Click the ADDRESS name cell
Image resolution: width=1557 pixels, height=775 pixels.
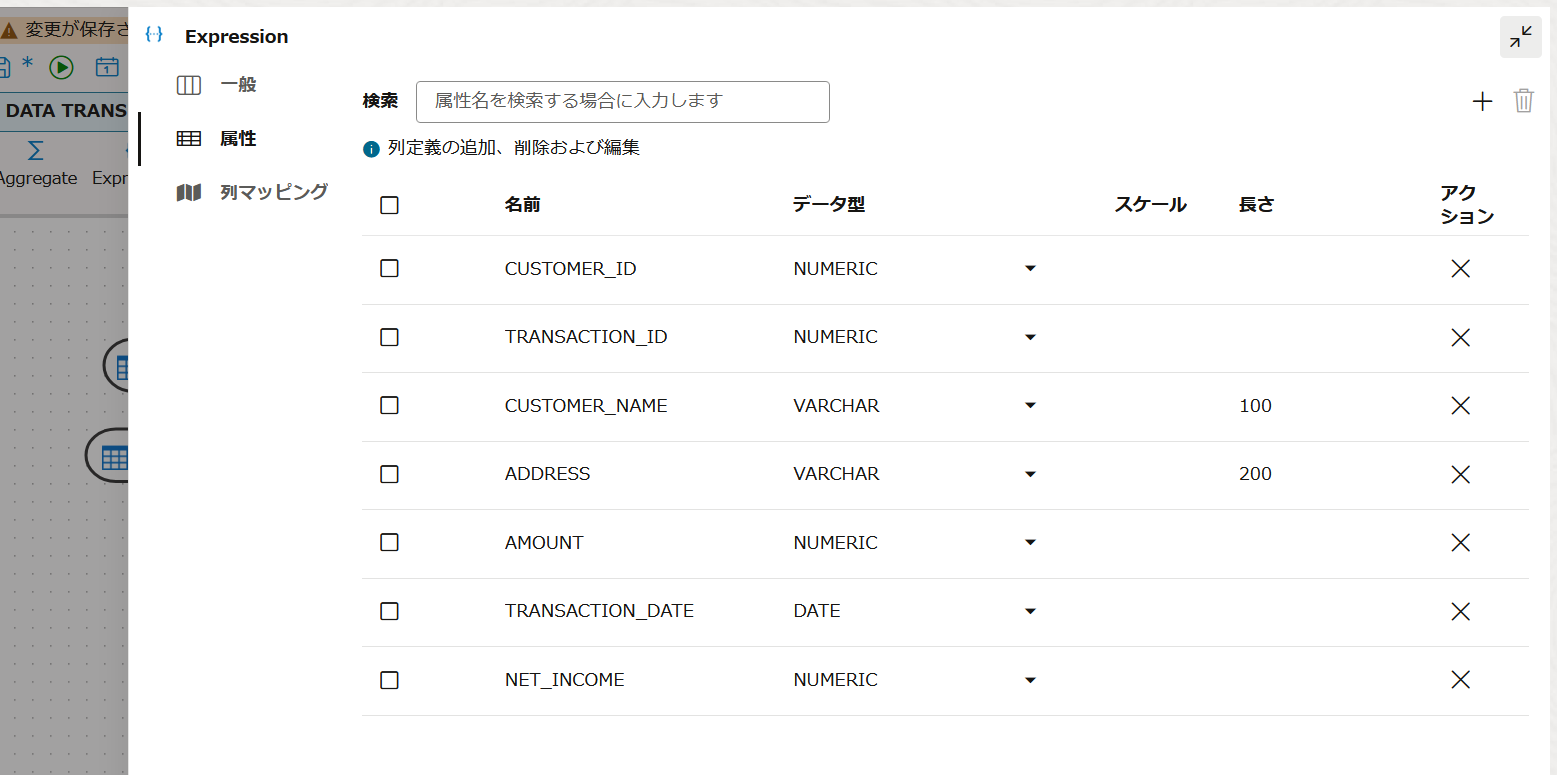point(547,474)
